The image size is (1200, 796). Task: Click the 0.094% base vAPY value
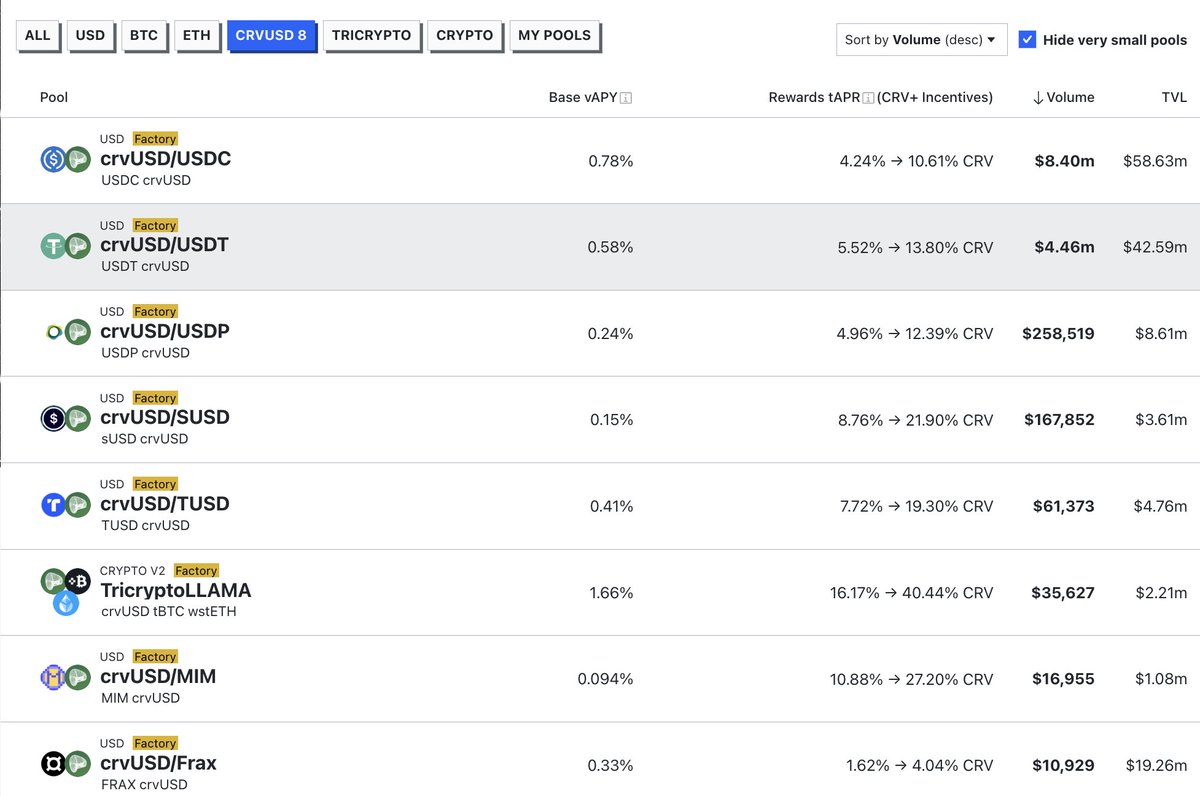coord(605,679)
